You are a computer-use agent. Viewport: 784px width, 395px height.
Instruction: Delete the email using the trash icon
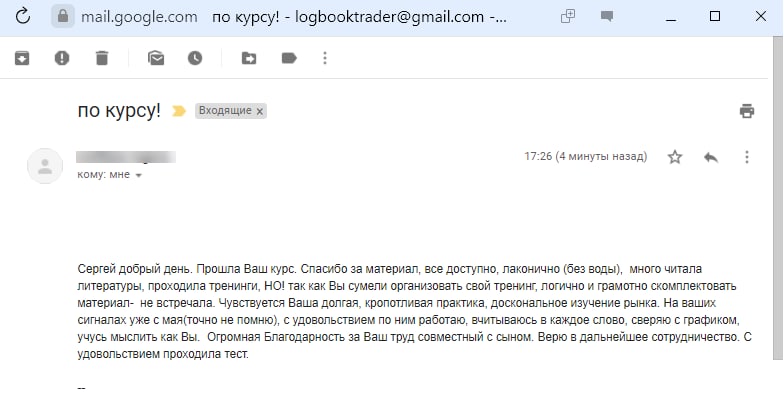[x=102, y=58]
